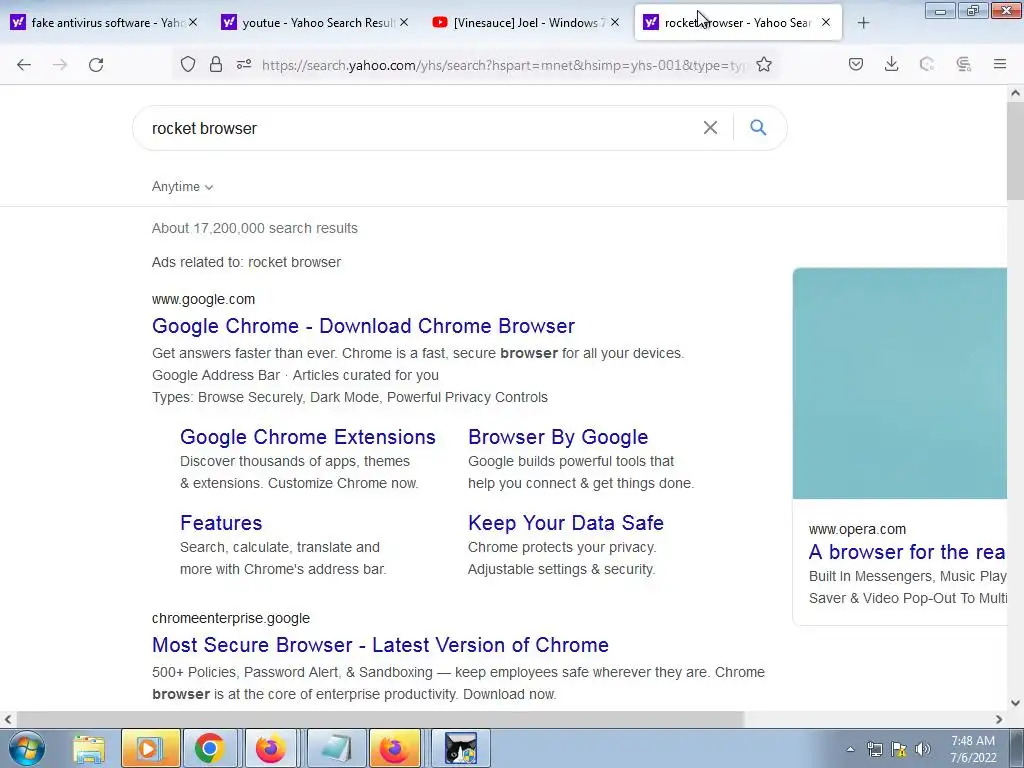This screenshot has width=1024, height=768.
Task: Open the Action Center flag icon
Action: point(899,749)
